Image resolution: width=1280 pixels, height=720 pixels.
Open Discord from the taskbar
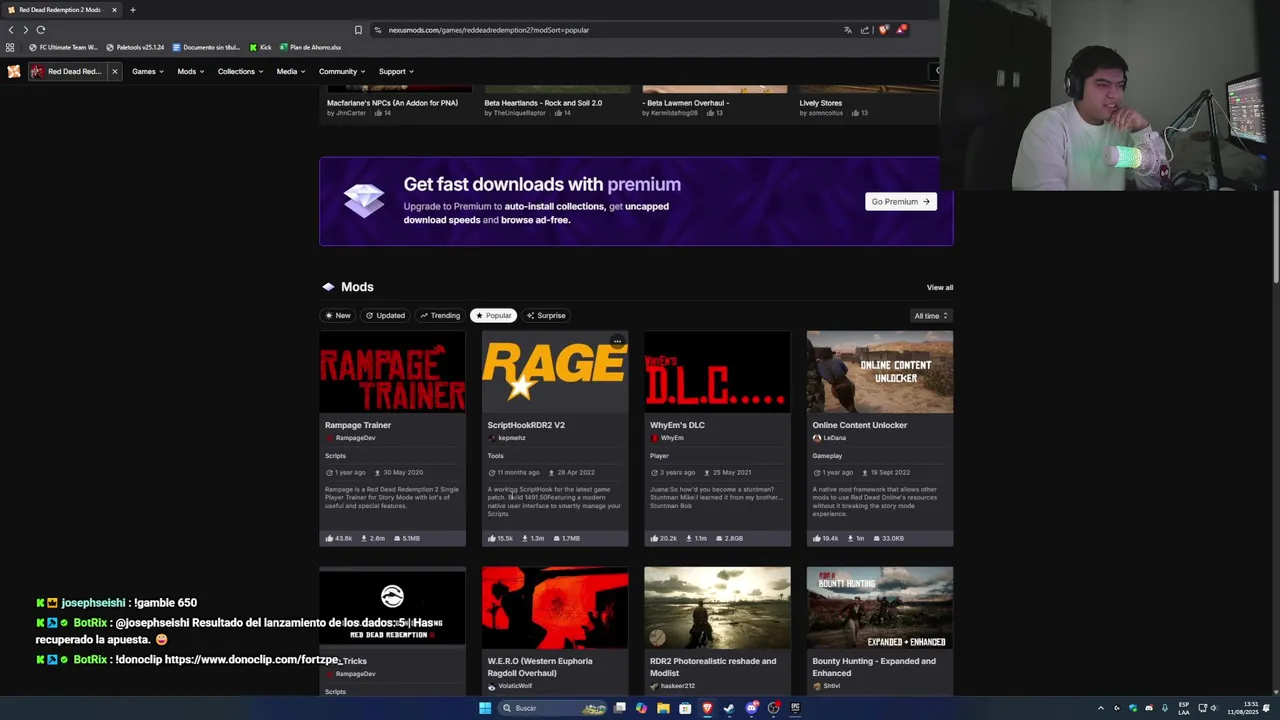click(x=751, y=708)
